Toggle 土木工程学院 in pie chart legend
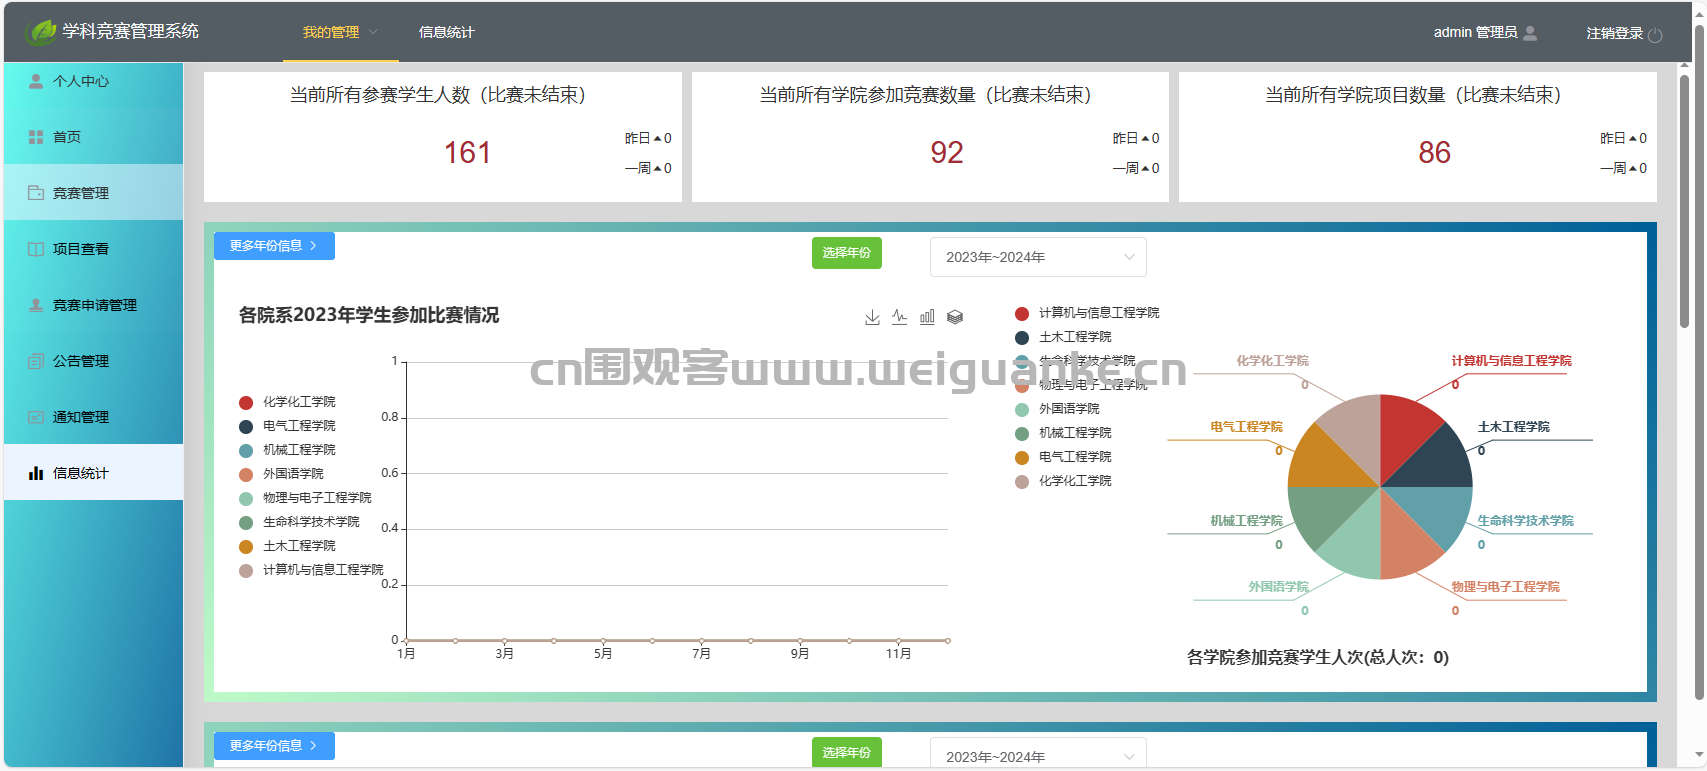Image resolution: width=1707 pixels, height=771 pixels. coord(1063,337)
